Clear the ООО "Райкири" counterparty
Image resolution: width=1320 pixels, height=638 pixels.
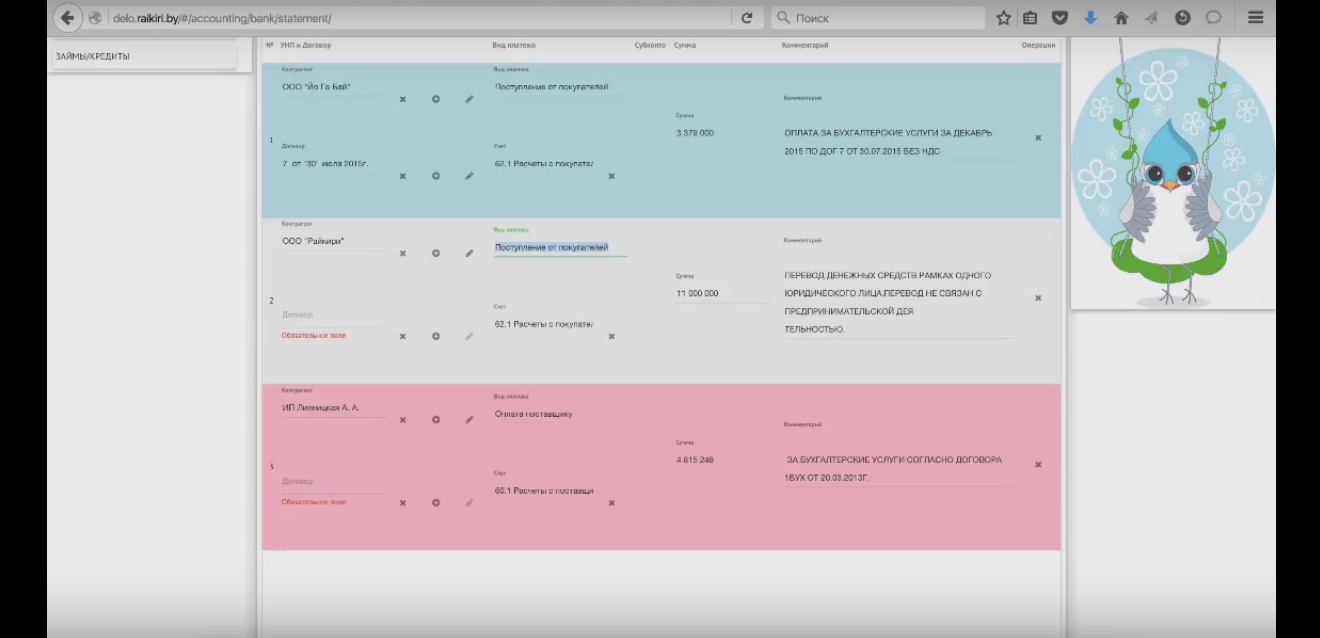point(403,253)
